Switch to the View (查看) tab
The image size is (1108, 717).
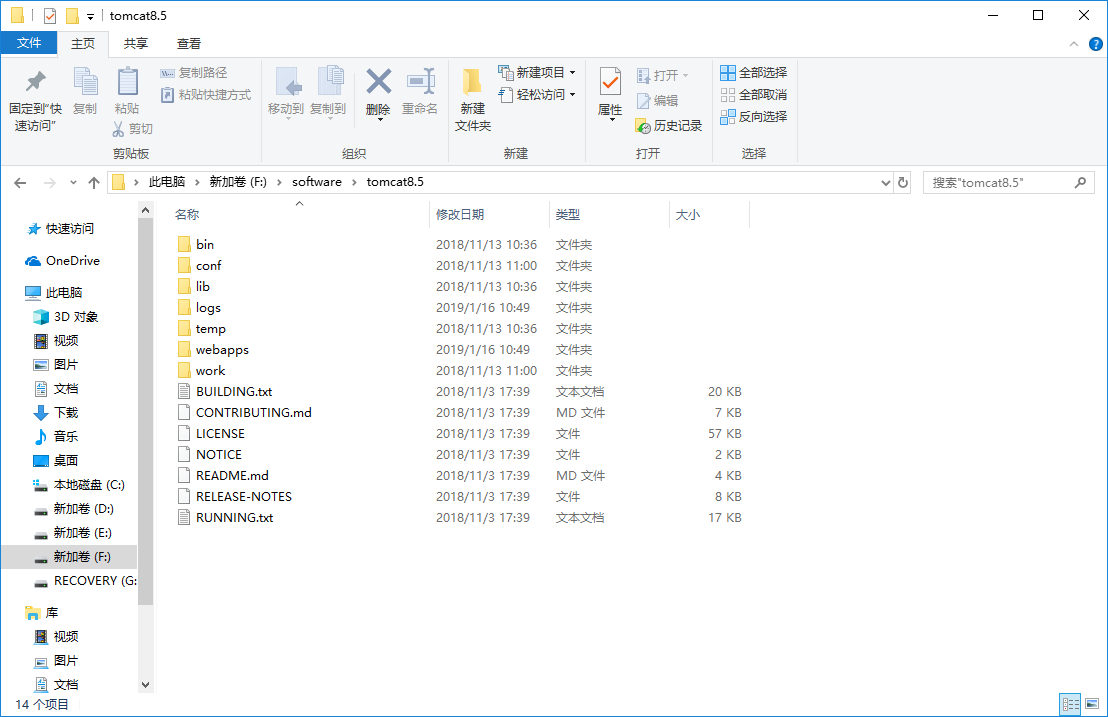click(x=189, y=44)
